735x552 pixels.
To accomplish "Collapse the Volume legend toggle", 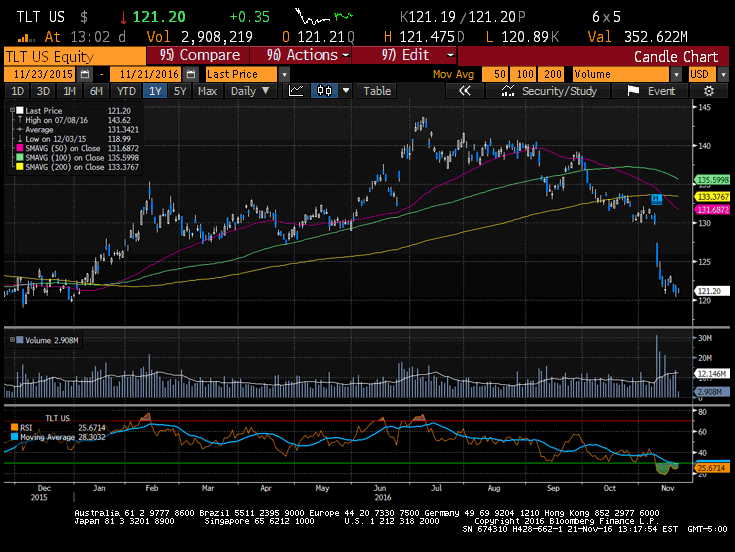I will (x=12, y=340).
